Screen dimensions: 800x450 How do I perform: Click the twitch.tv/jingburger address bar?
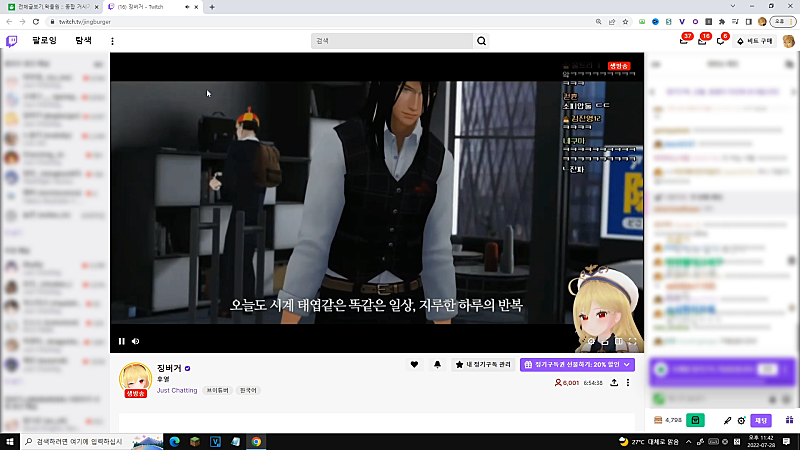pyautogui.click(x=321, y=22)
